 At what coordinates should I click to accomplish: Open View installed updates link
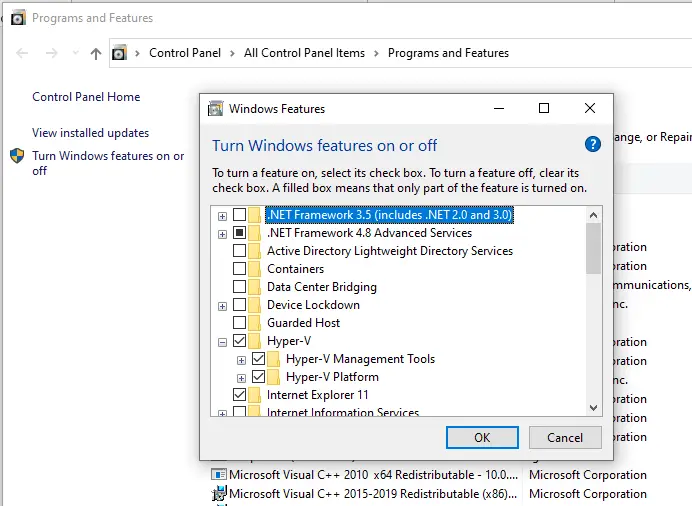(90, 133)
